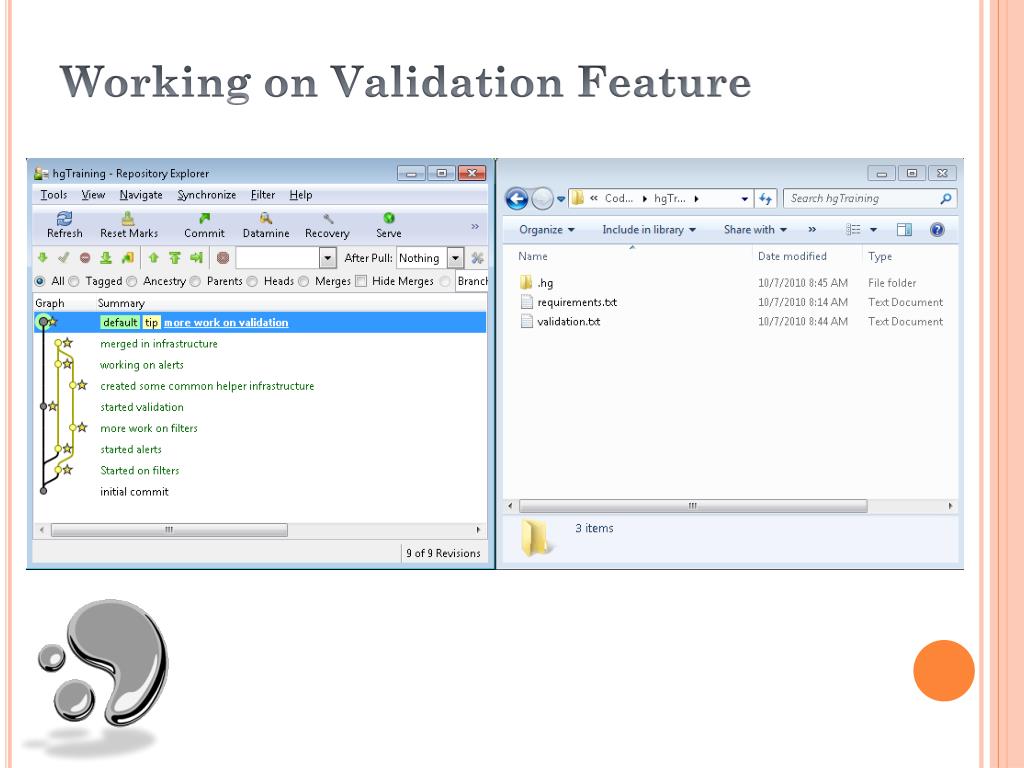Select the 'merged in infrastructure' revision

159,344
